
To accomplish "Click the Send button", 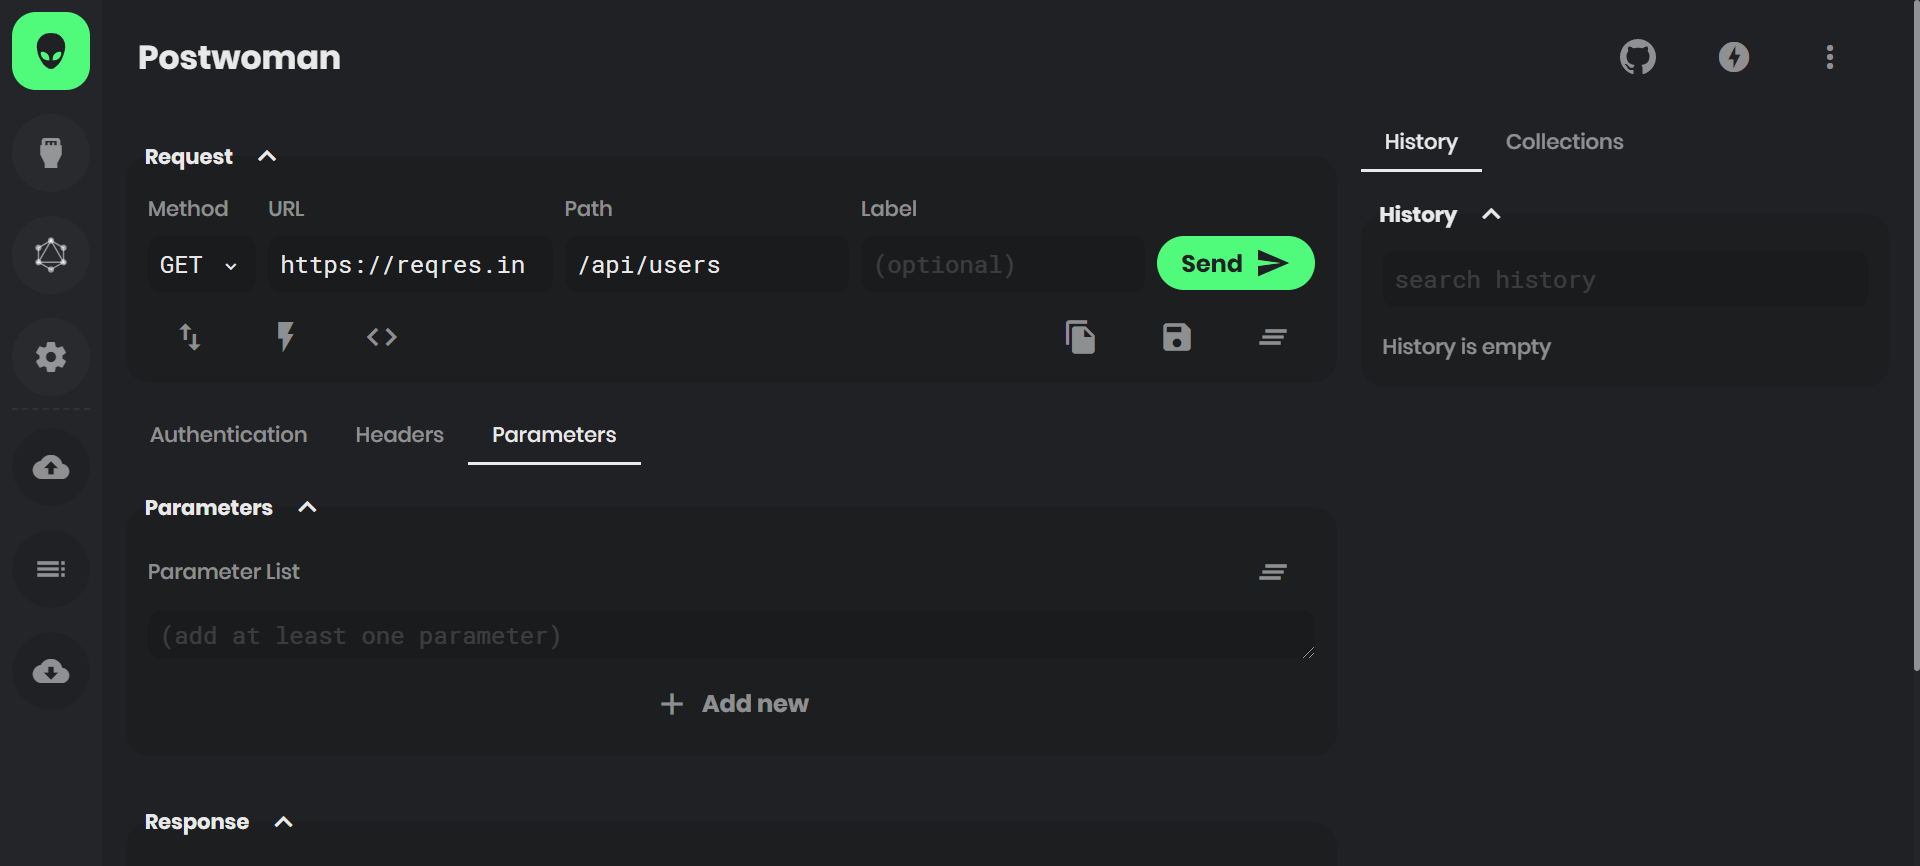I will 1236,263.
